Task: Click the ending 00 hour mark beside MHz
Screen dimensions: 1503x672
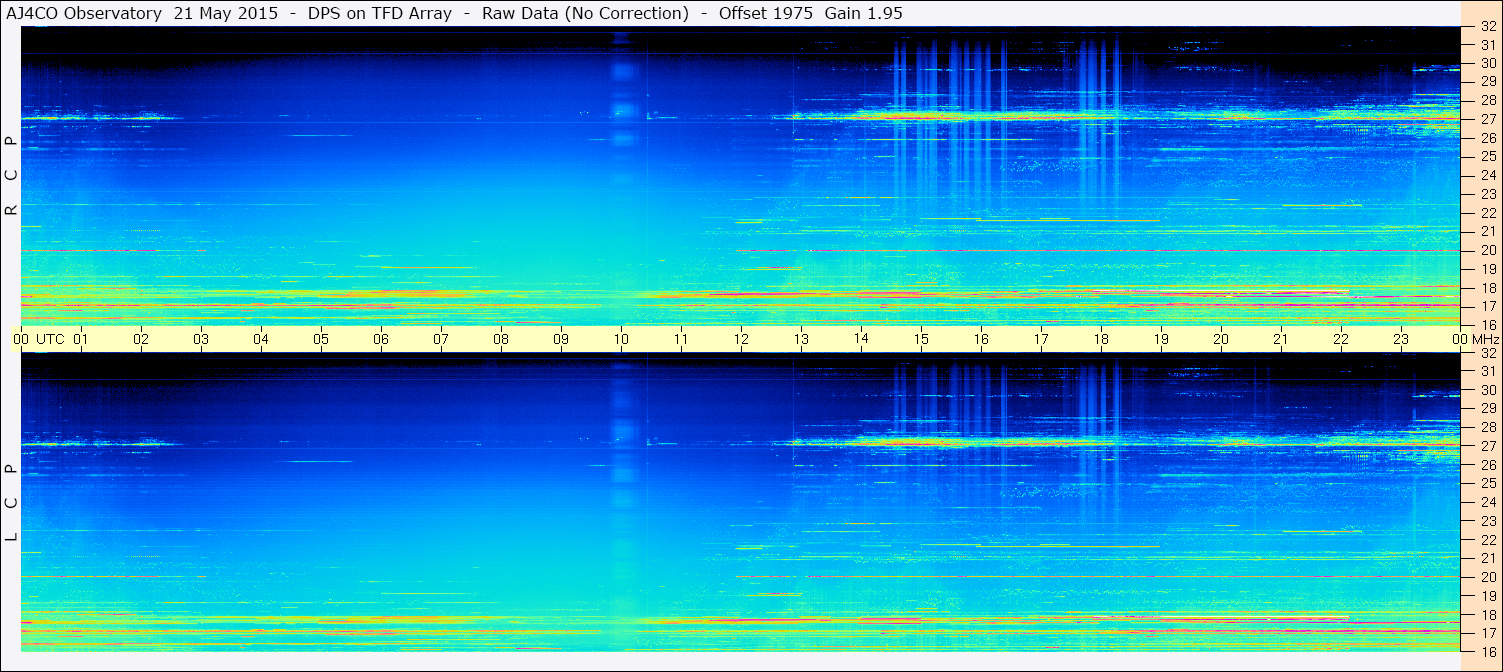Action: coord(1461,339)
